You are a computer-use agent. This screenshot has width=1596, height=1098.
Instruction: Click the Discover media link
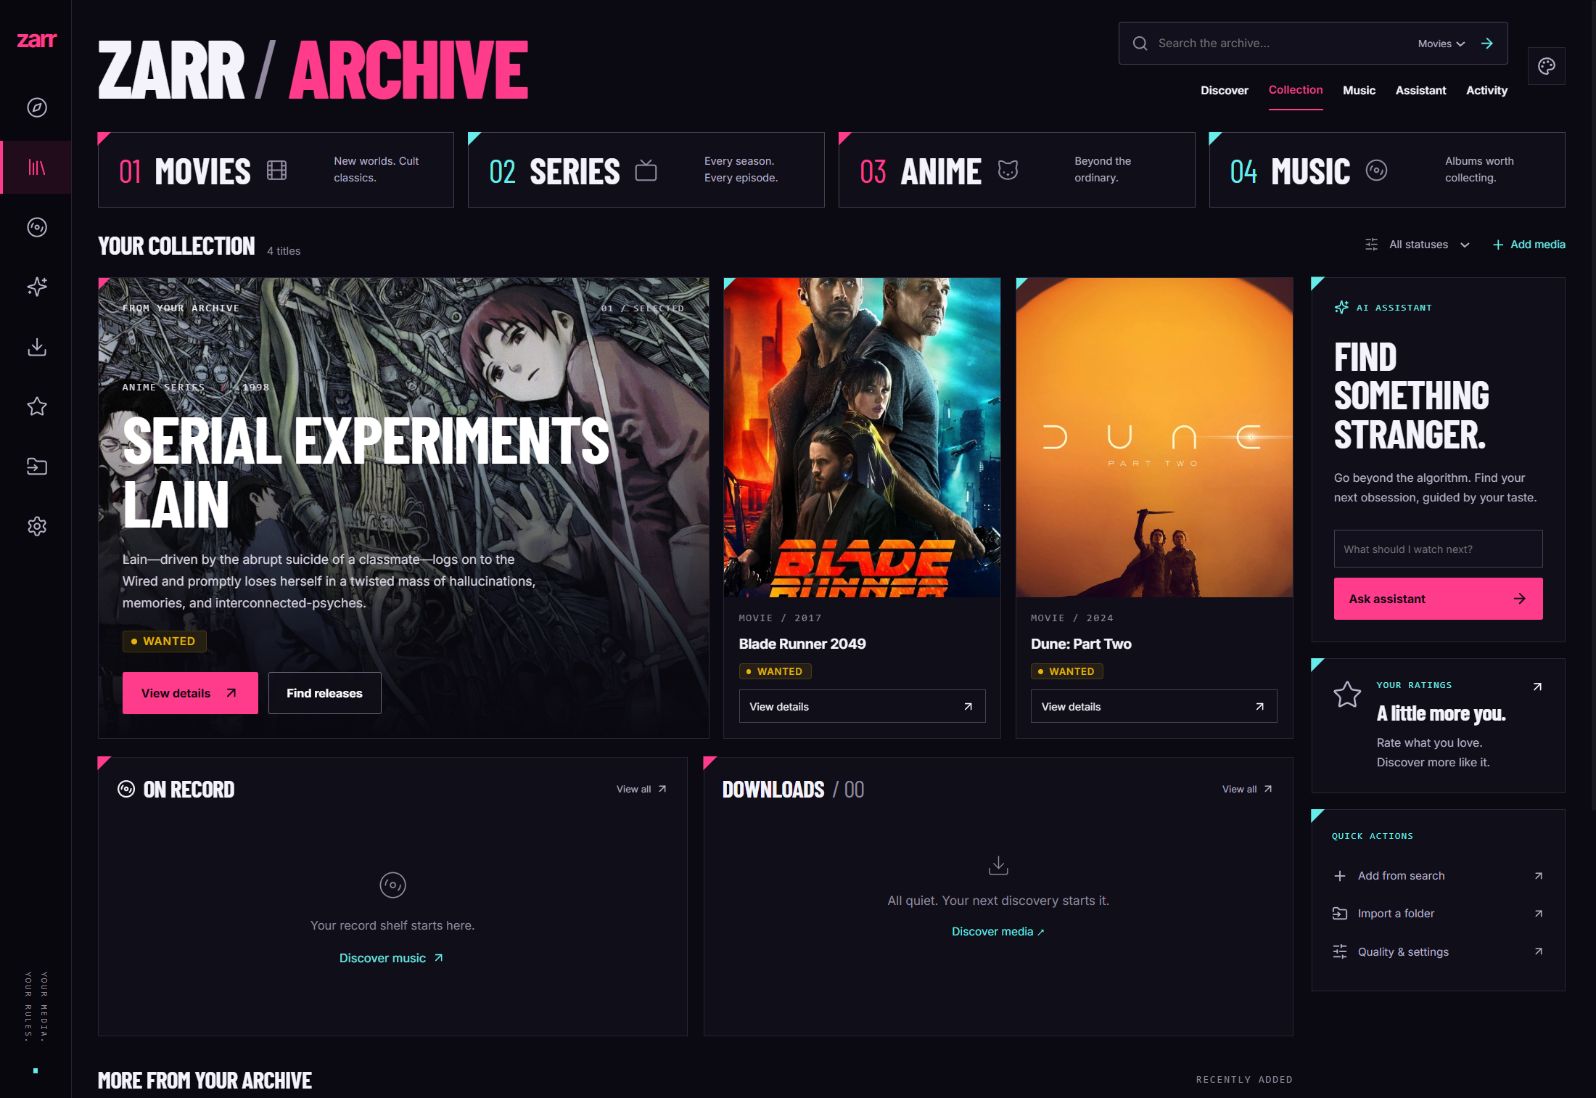[998, 931]
